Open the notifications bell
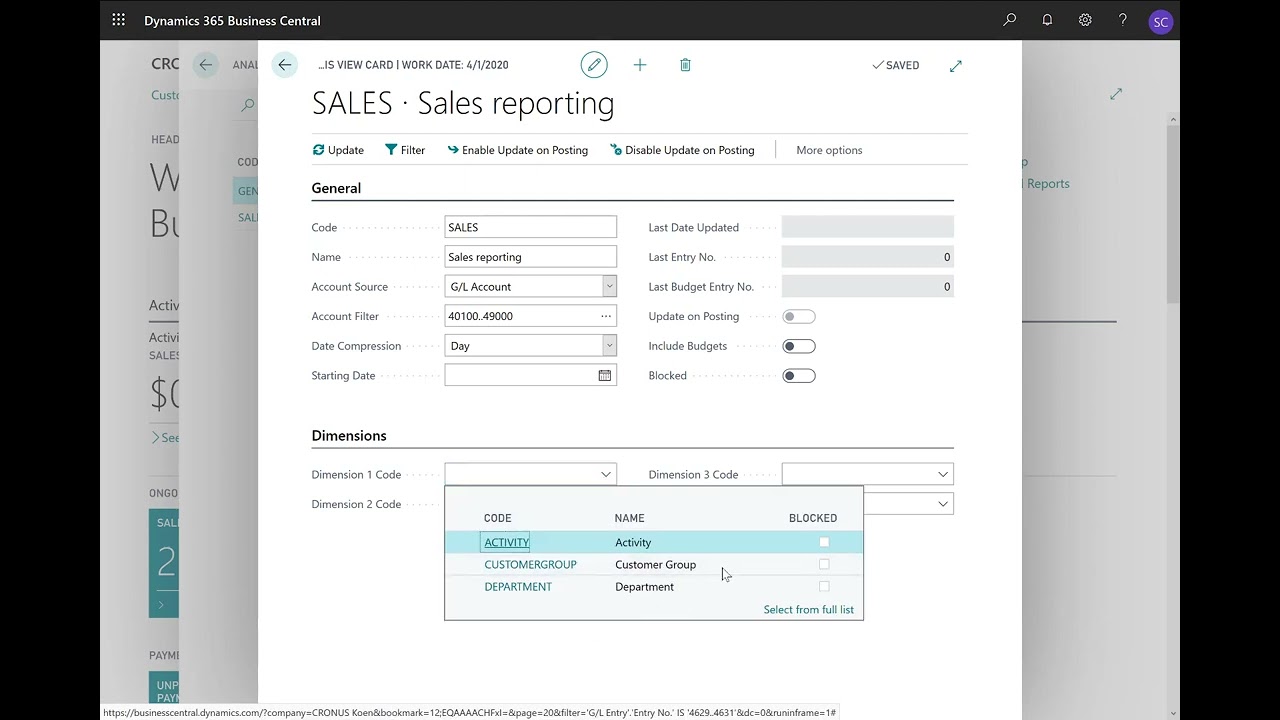1280x720 pixels. click(1047, 20)
